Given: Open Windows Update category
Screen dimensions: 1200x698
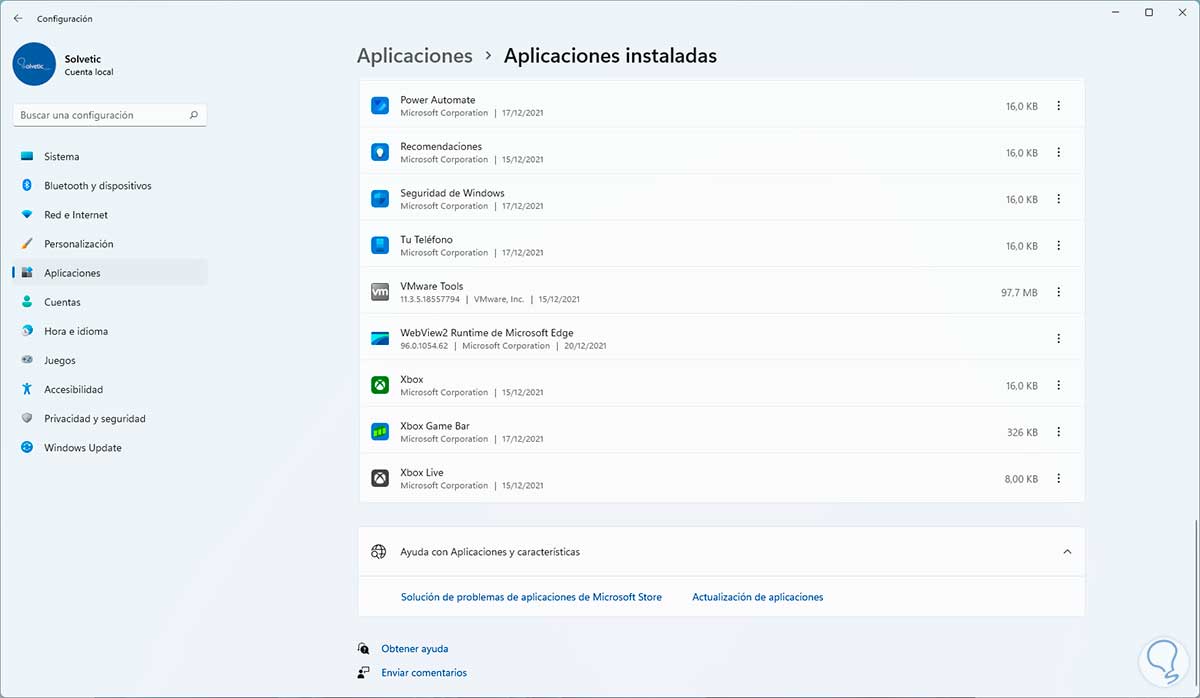Looking at the screenshot, I should [x=110, y=448].
